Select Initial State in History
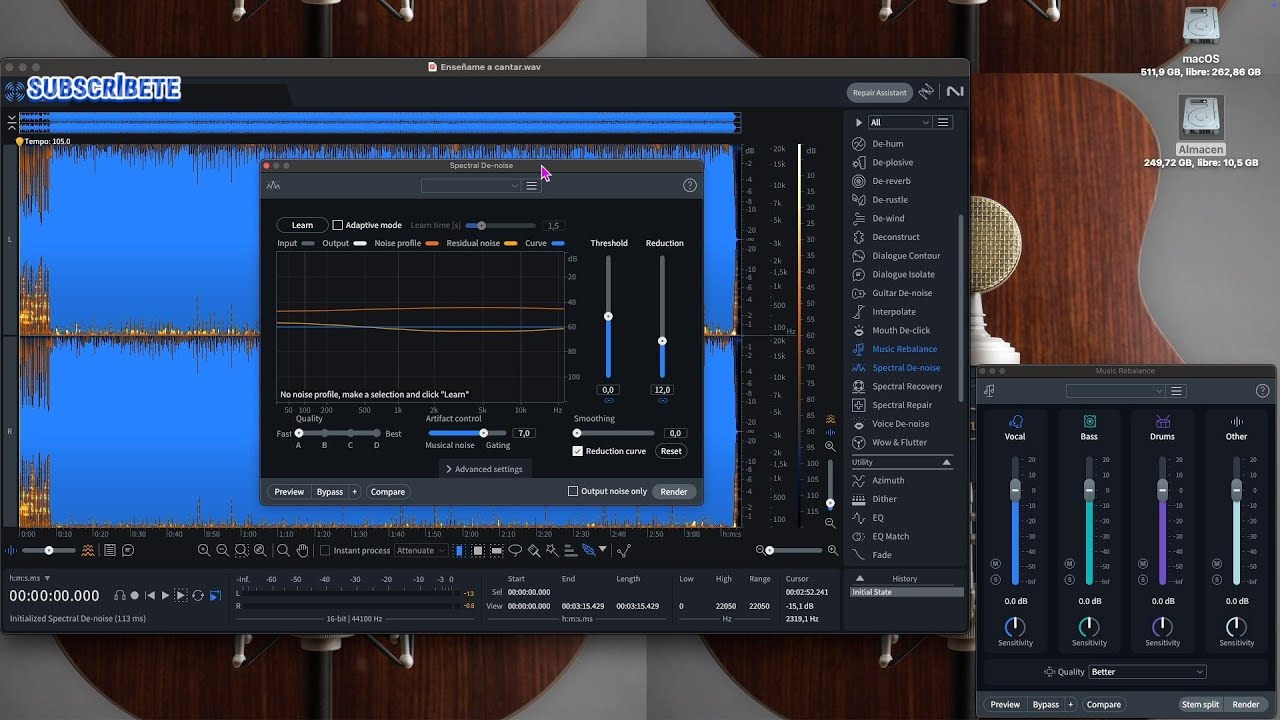This screenshot has height=720, width=1280. 906,592
